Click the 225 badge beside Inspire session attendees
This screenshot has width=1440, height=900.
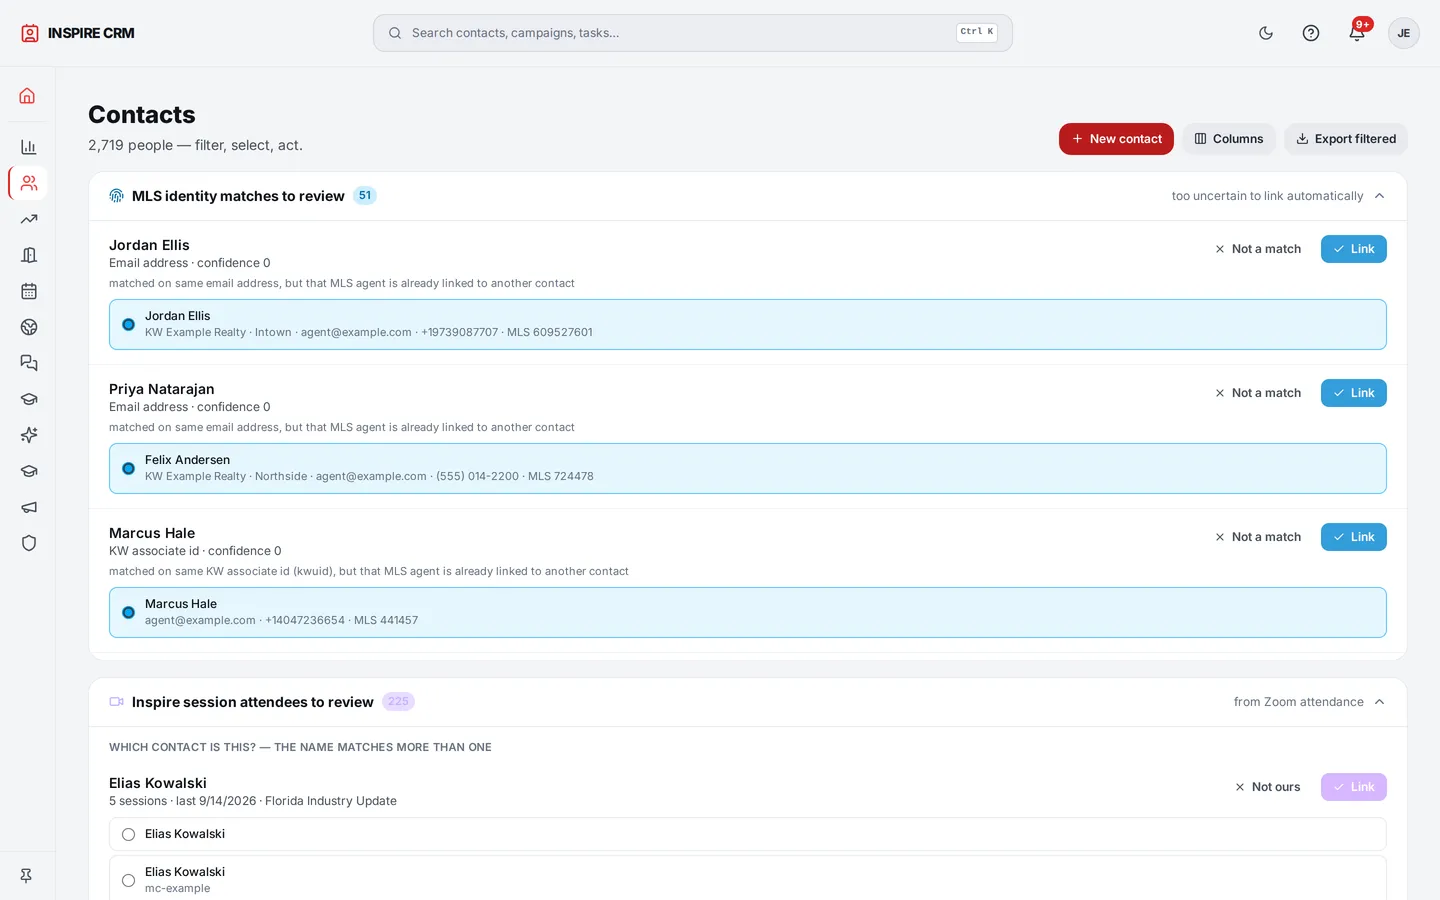(x=398, y=702)
